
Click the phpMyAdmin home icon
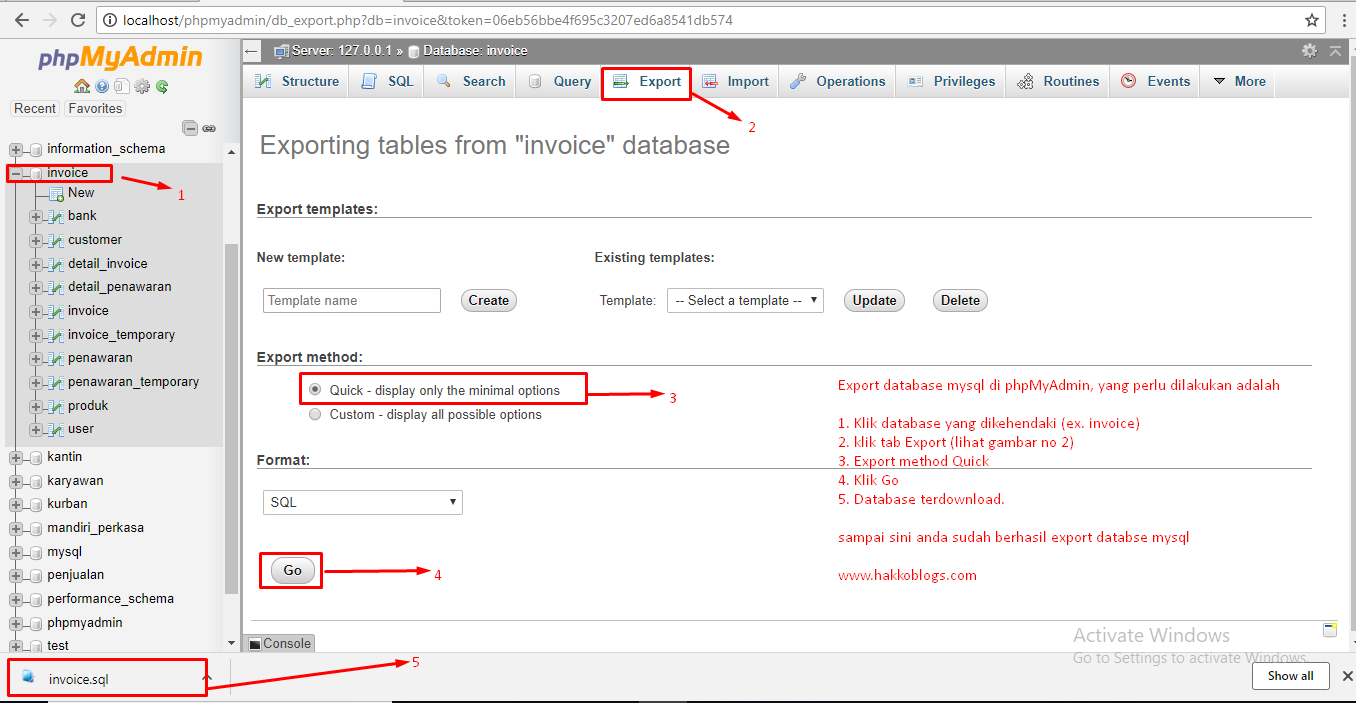point(82,87)
